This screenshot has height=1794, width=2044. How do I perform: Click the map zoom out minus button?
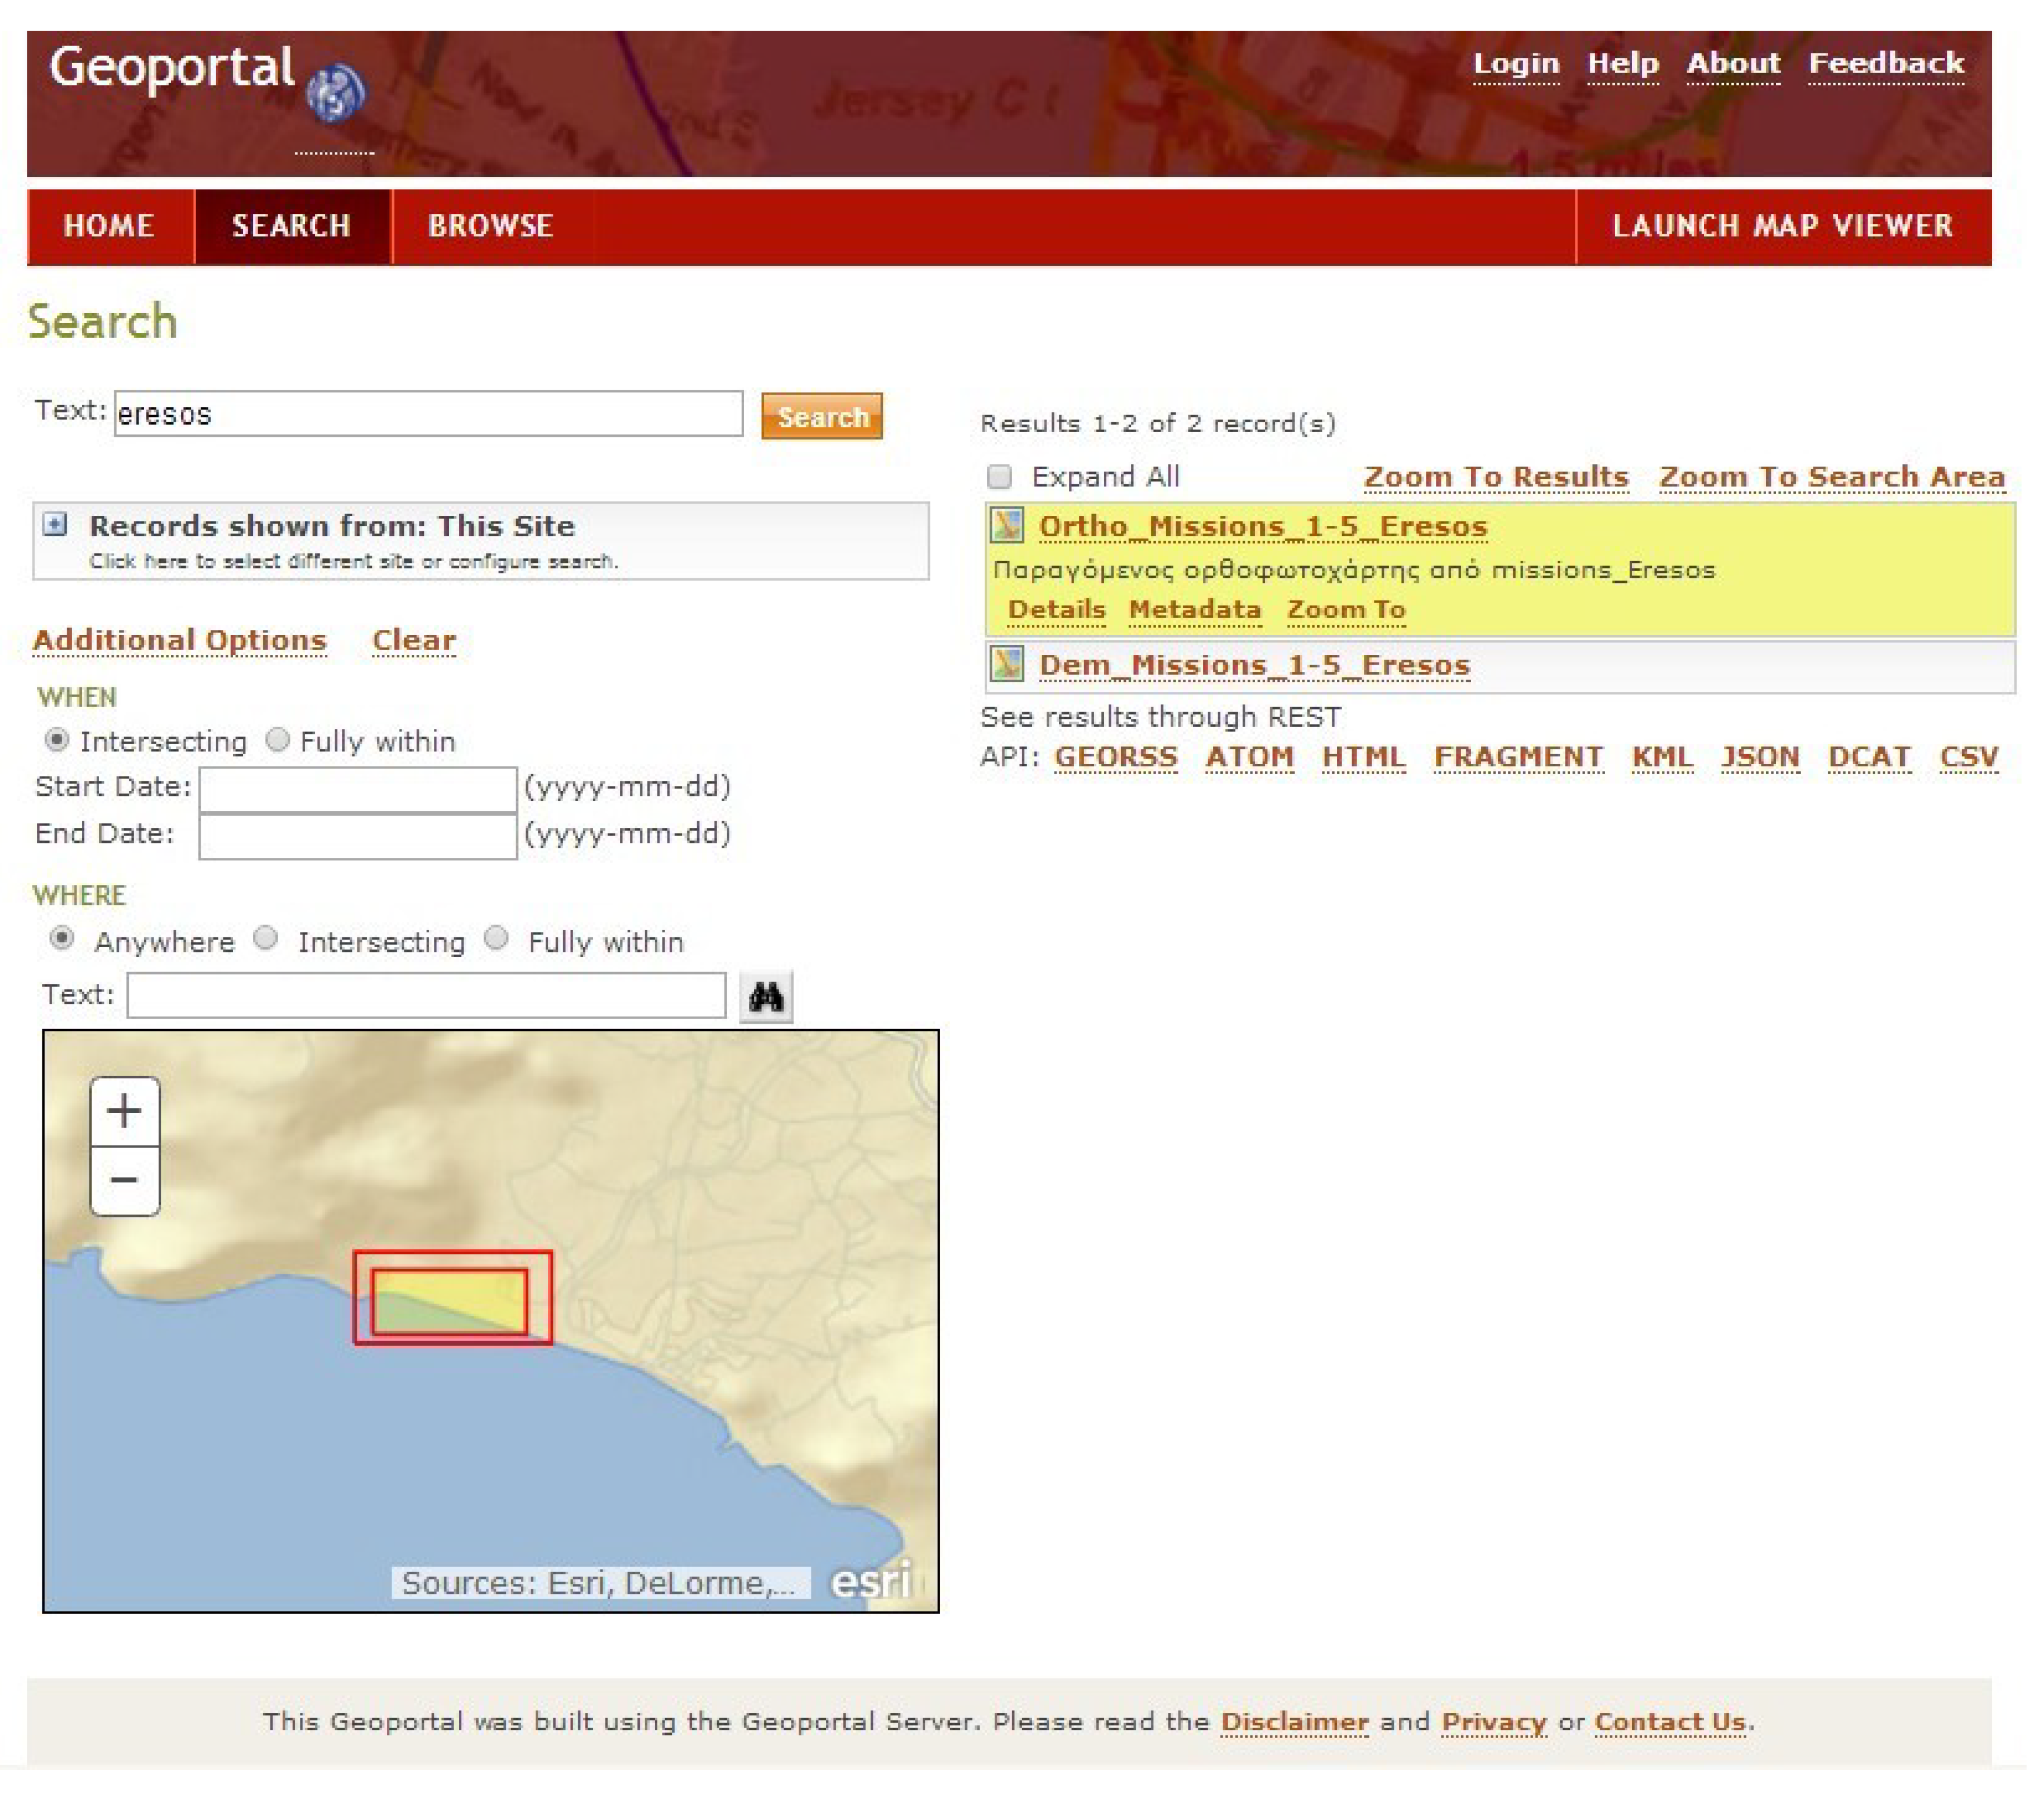124,1181
